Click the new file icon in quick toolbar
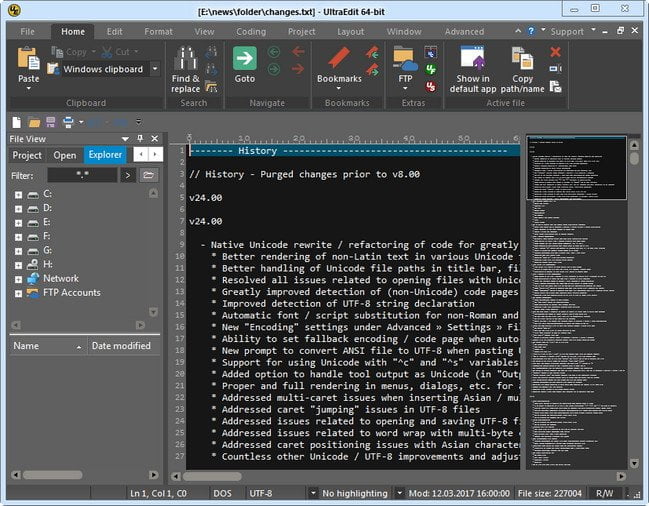 [x=17, y=122]
